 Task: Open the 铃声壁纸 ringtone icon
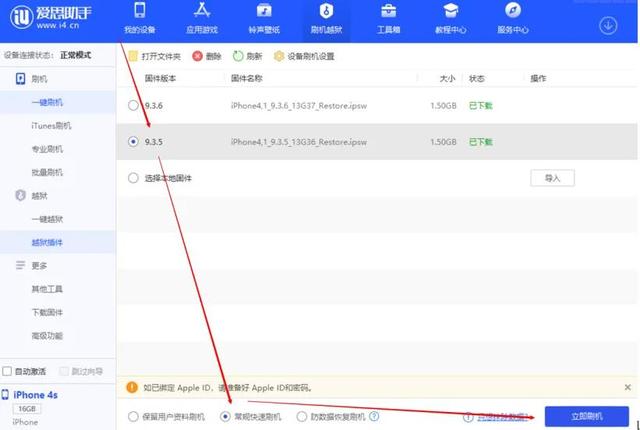pyautogui.click(x=264, y=11)
